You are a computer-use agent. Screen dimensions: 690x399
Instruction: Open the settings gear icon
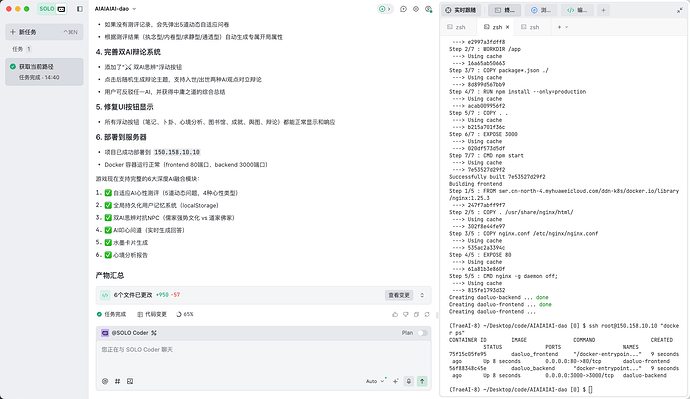[x=416, y=9]
